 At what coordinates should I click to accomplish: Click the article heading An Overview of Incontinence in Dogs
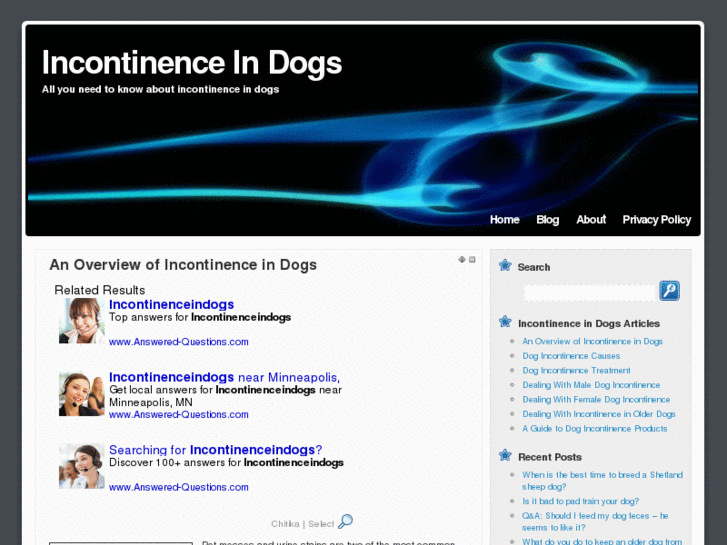pyautogui.click(x=183, y=265)
